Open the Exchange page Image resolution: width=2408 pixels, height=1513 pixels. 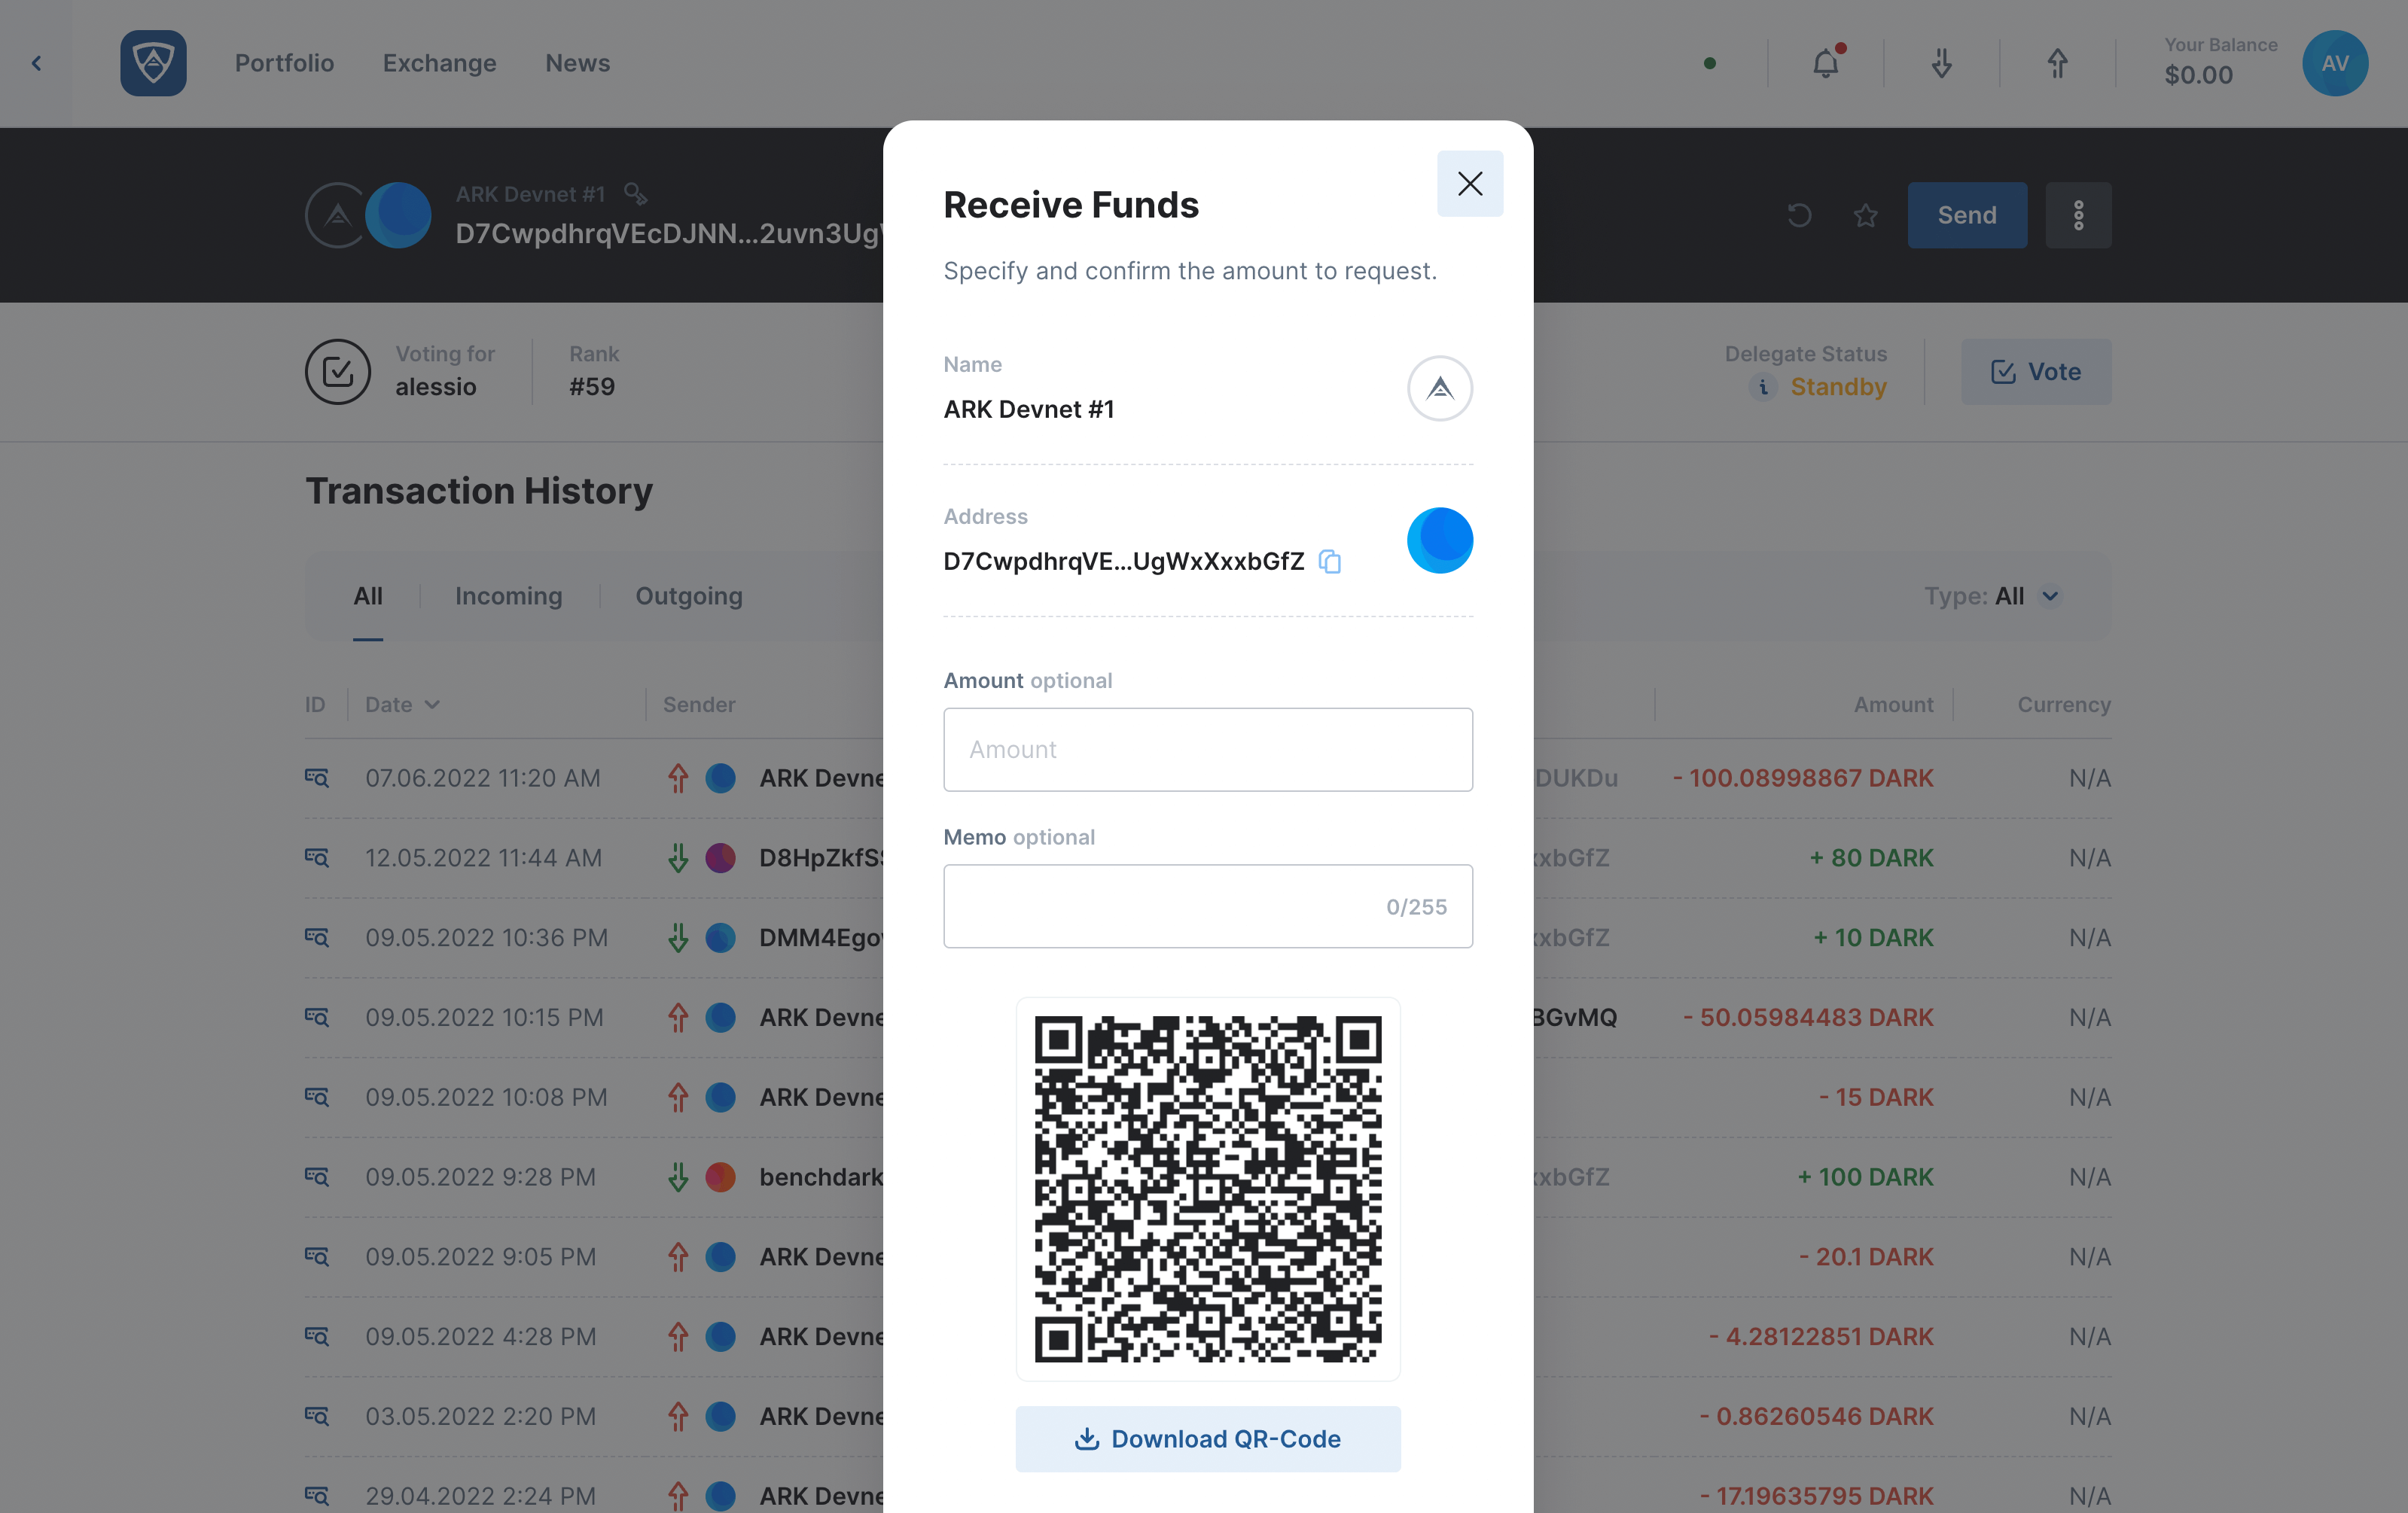[x=439, y=63]
